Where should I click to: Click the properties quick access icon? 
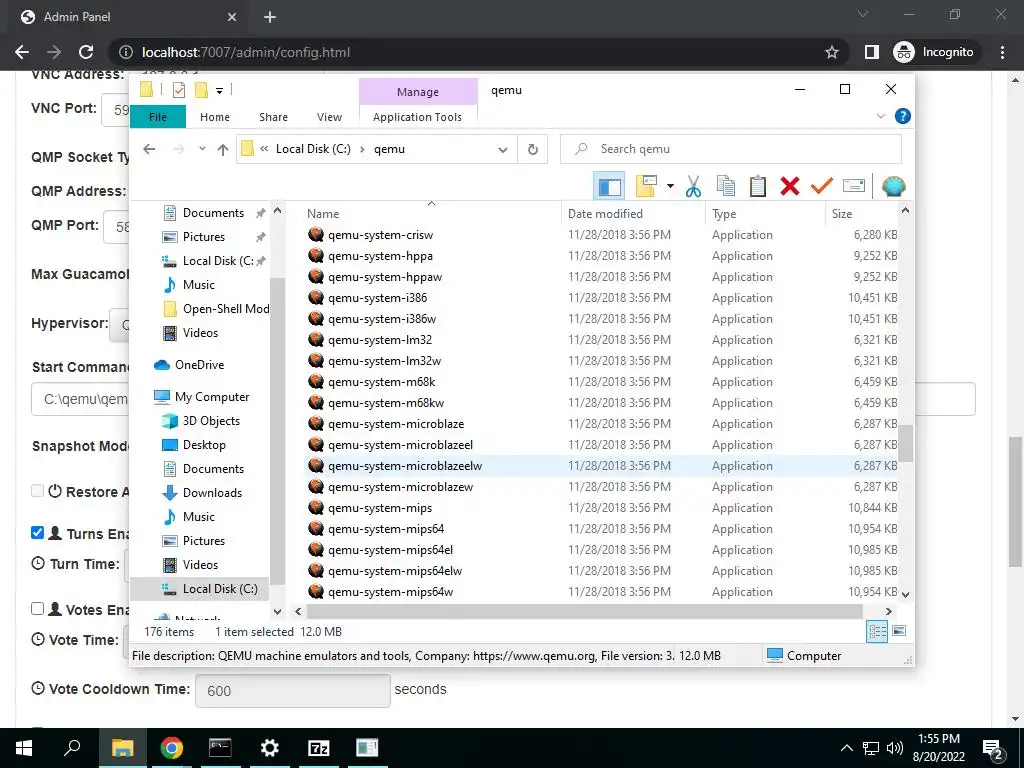(x=178, y=90)
